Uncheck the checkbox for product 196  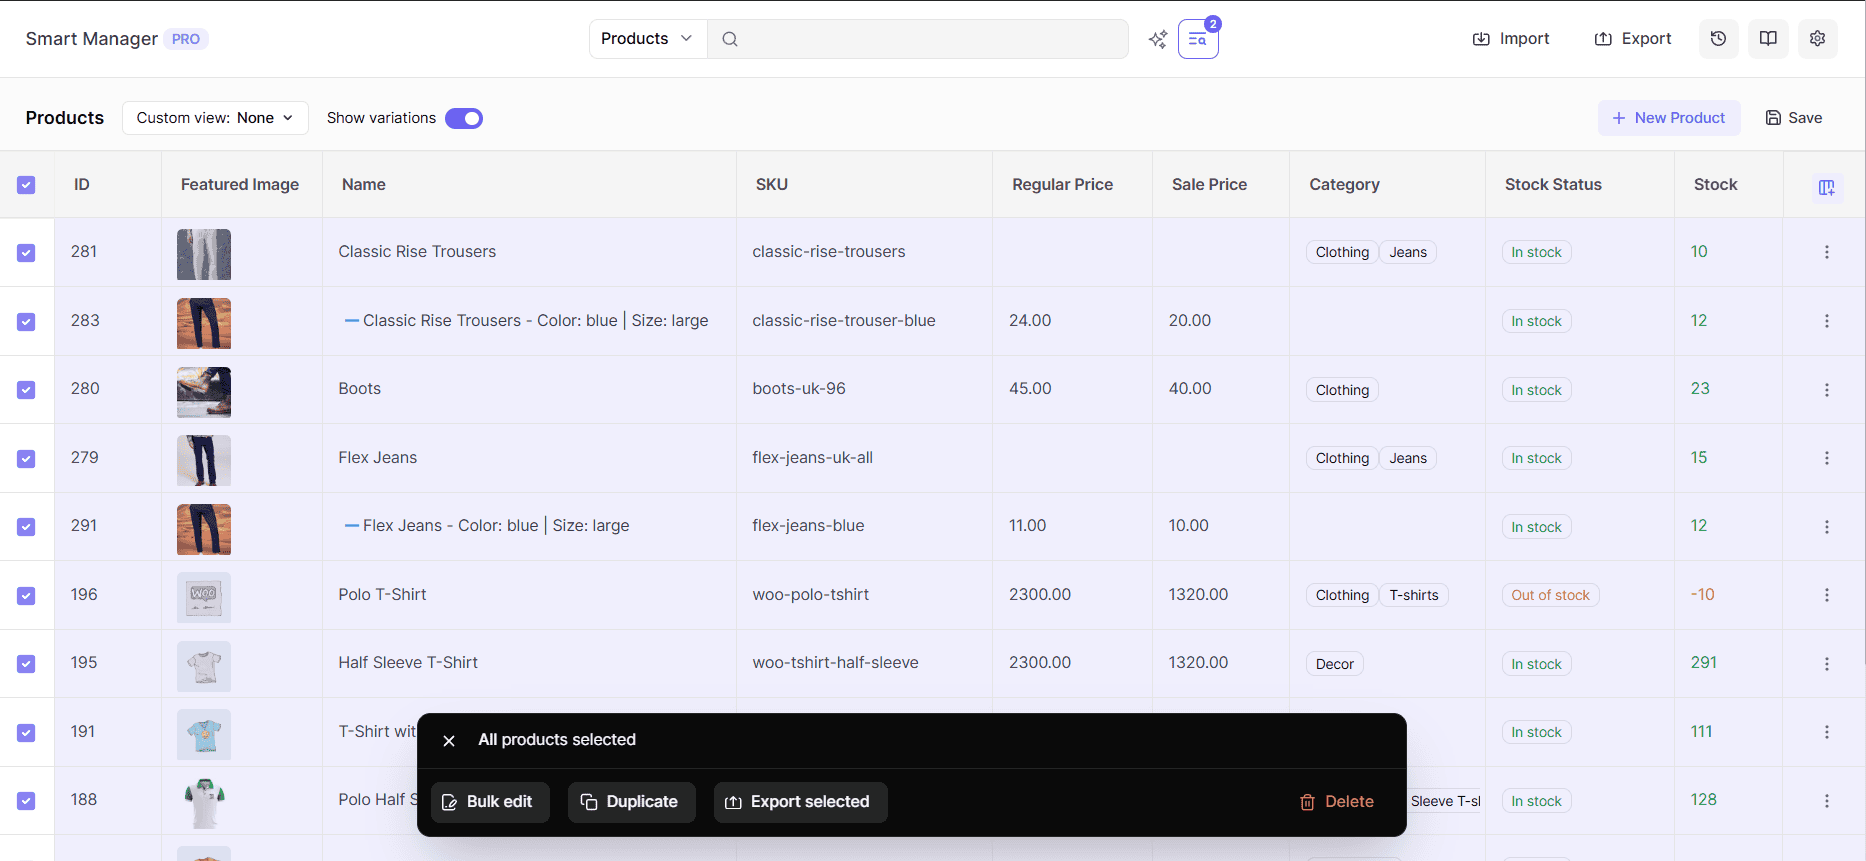pyautogui.click(x=26, y=596)
